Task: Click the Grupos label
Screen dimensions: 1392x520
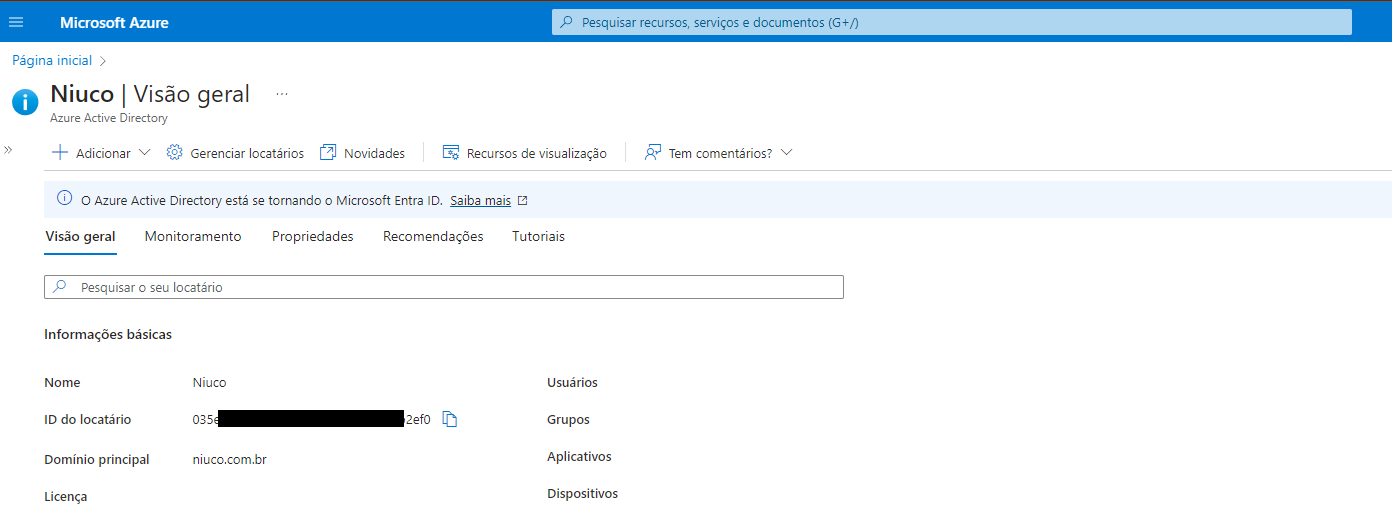Action: click(568, 420)
